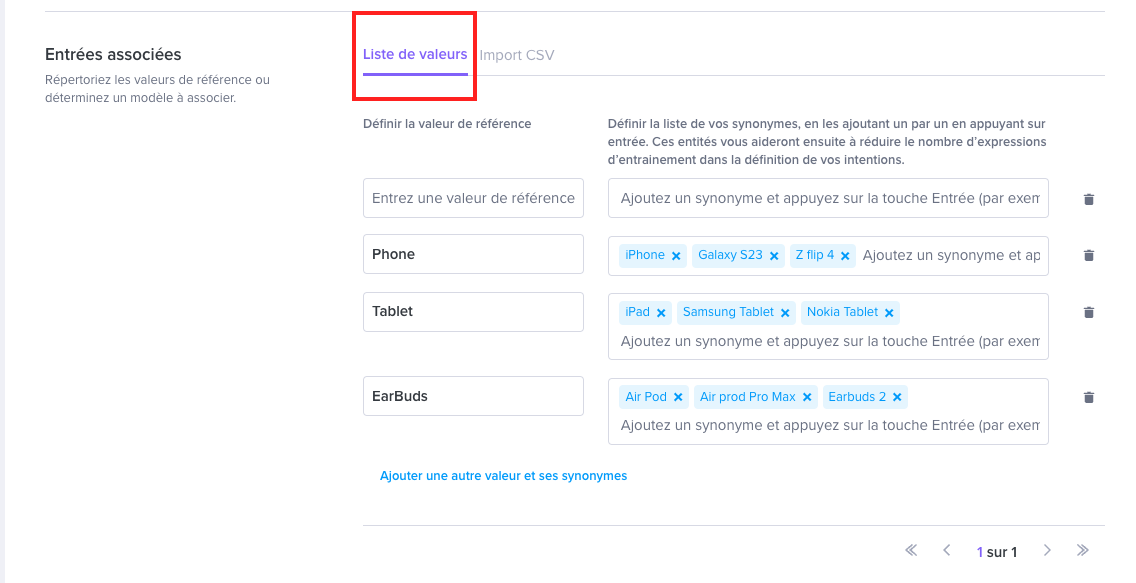Add a synonym in the Tablet row

tap(830, 341)
